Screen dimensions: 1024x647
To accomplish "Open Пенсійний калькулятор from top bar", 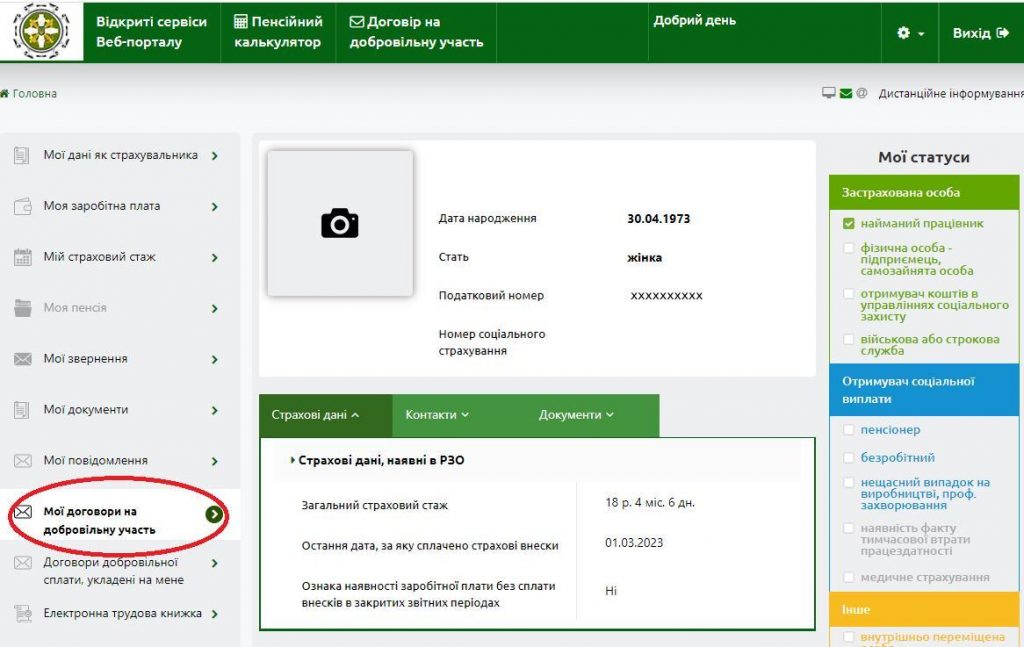I will 278,32.
